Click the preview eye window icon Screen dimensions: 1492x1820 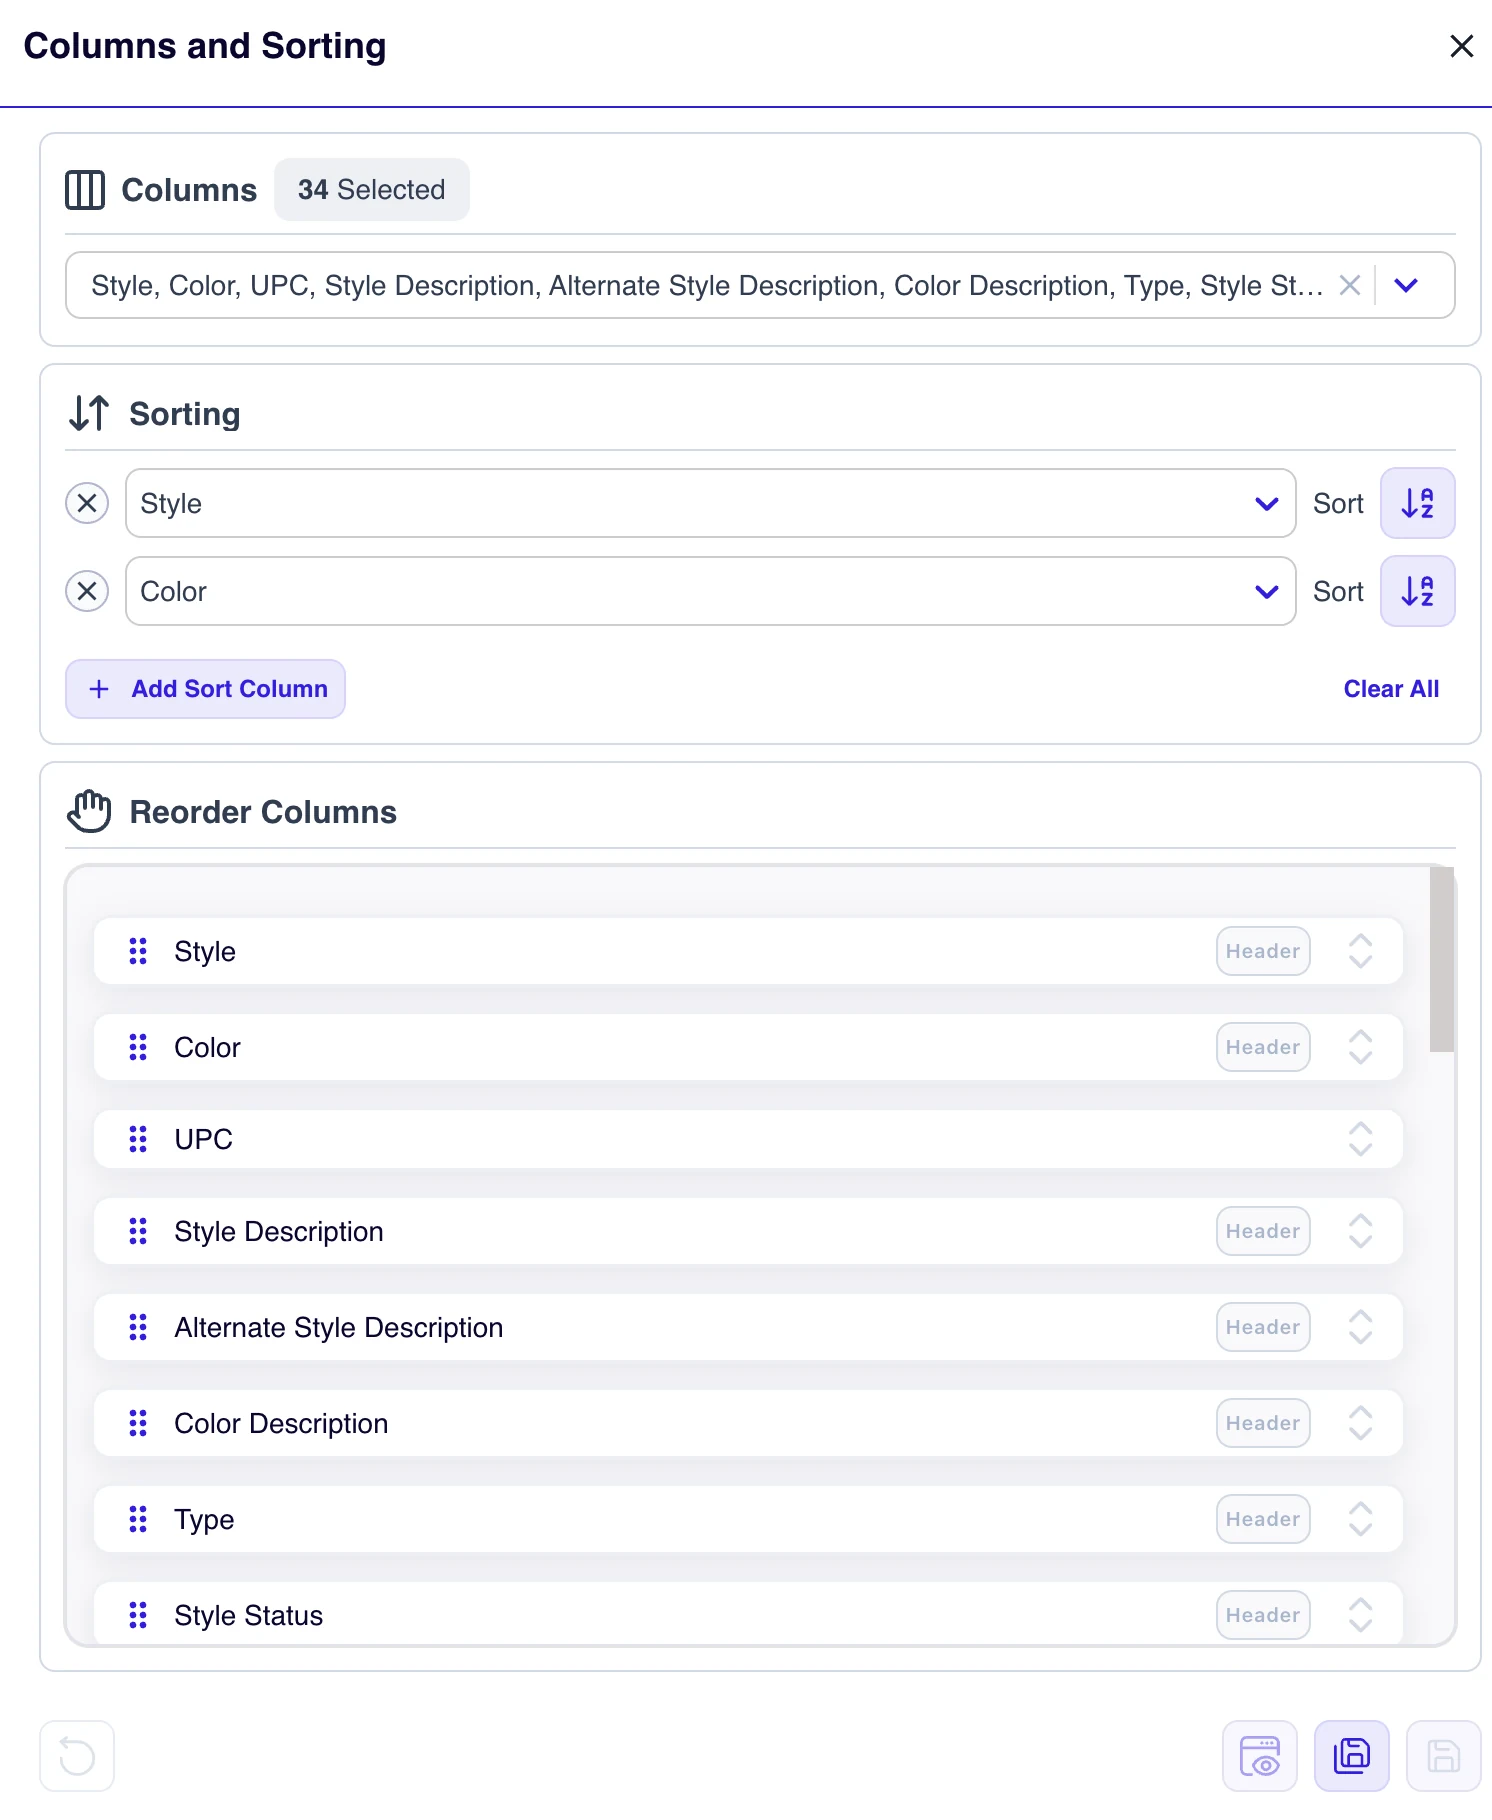[x=1260, y=1756]
